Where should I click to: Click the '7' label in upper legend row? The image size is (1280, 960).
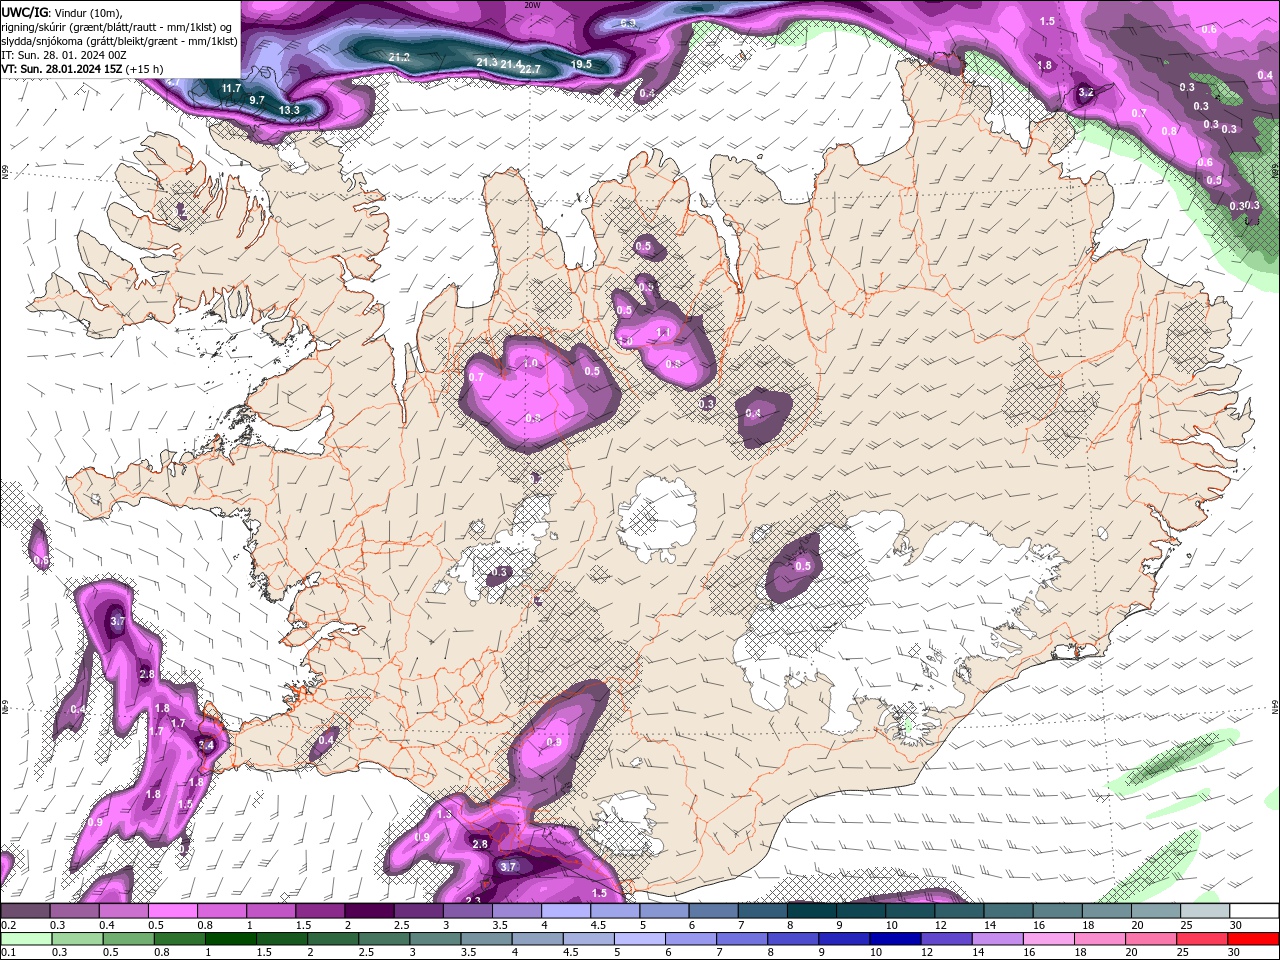pyautogui.click(x=741, y=925)
